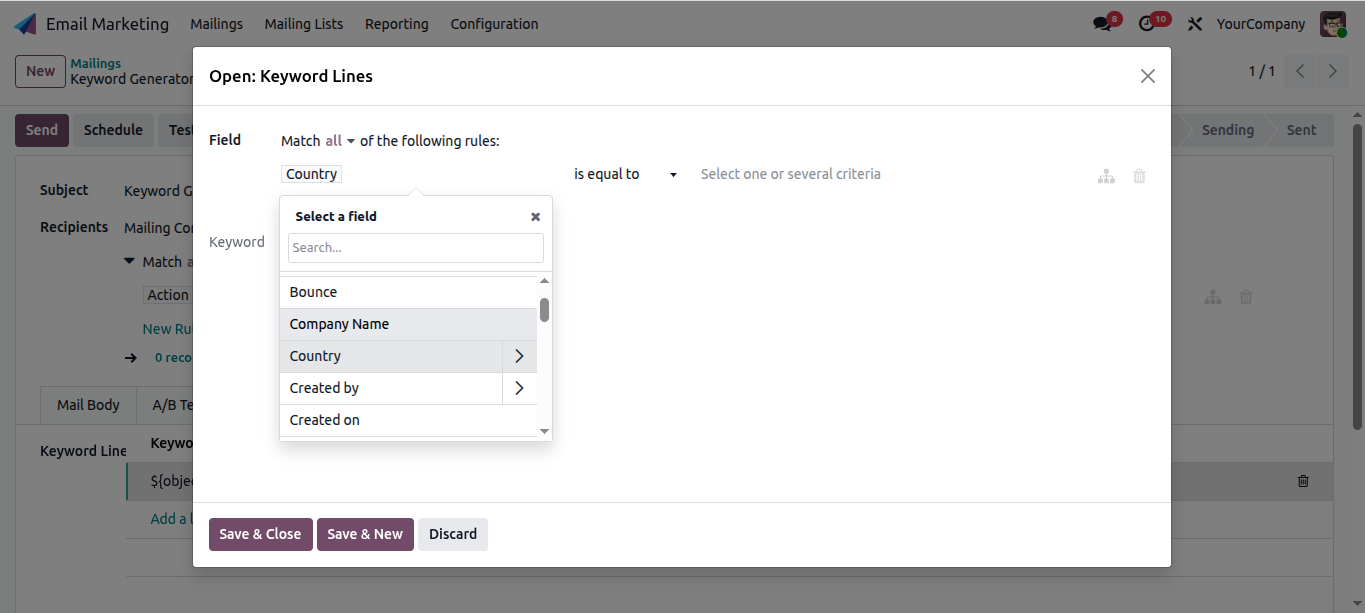Click the Send button
1365x613 pixels.
click(42, 130)
